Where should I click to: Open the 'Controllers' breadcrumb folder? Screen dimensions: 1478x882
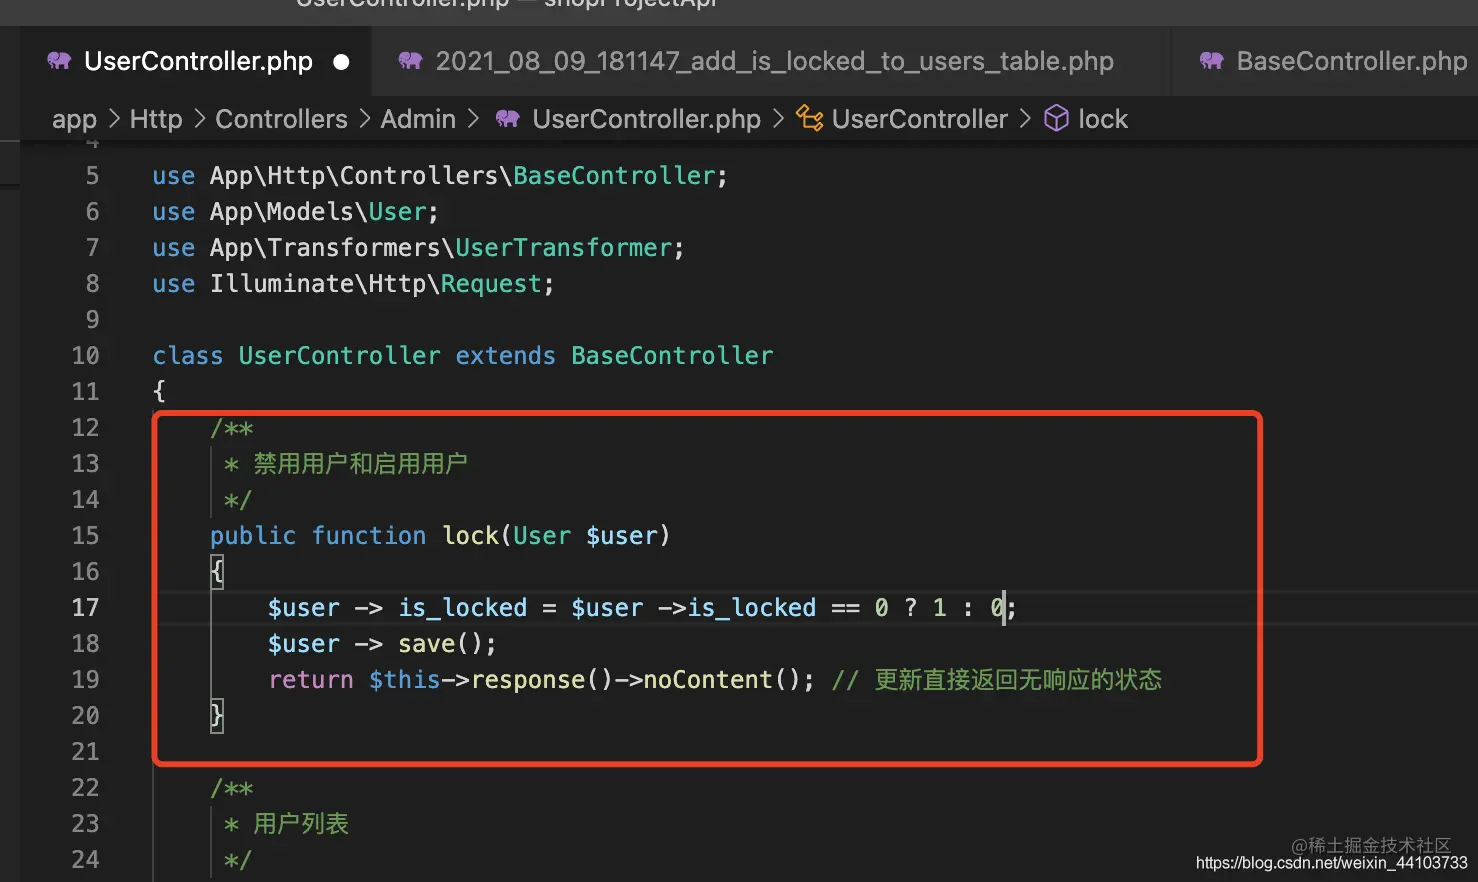coord(281,119)
